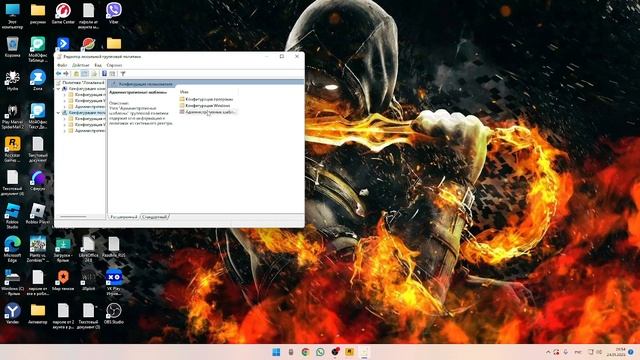Expand Административные шаблоны under user configuration

click(64, 131)
